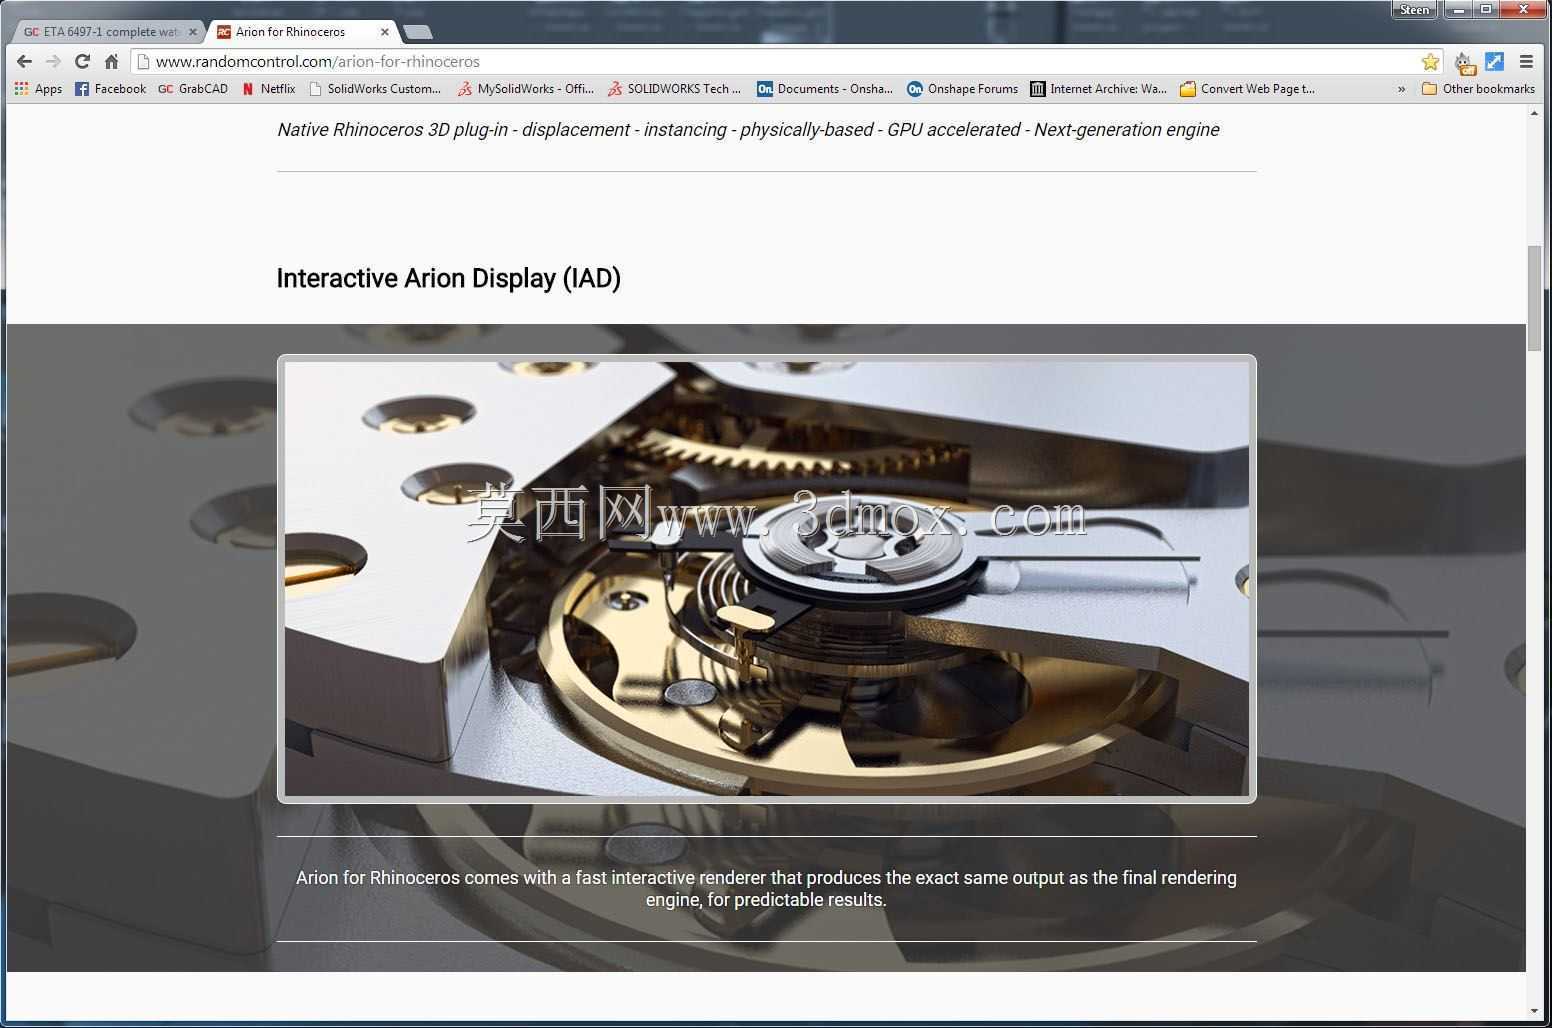This screenshot has height=1028, width=1552.
Task: Click the blue arrow extension icon
Action: [1494, 61]
